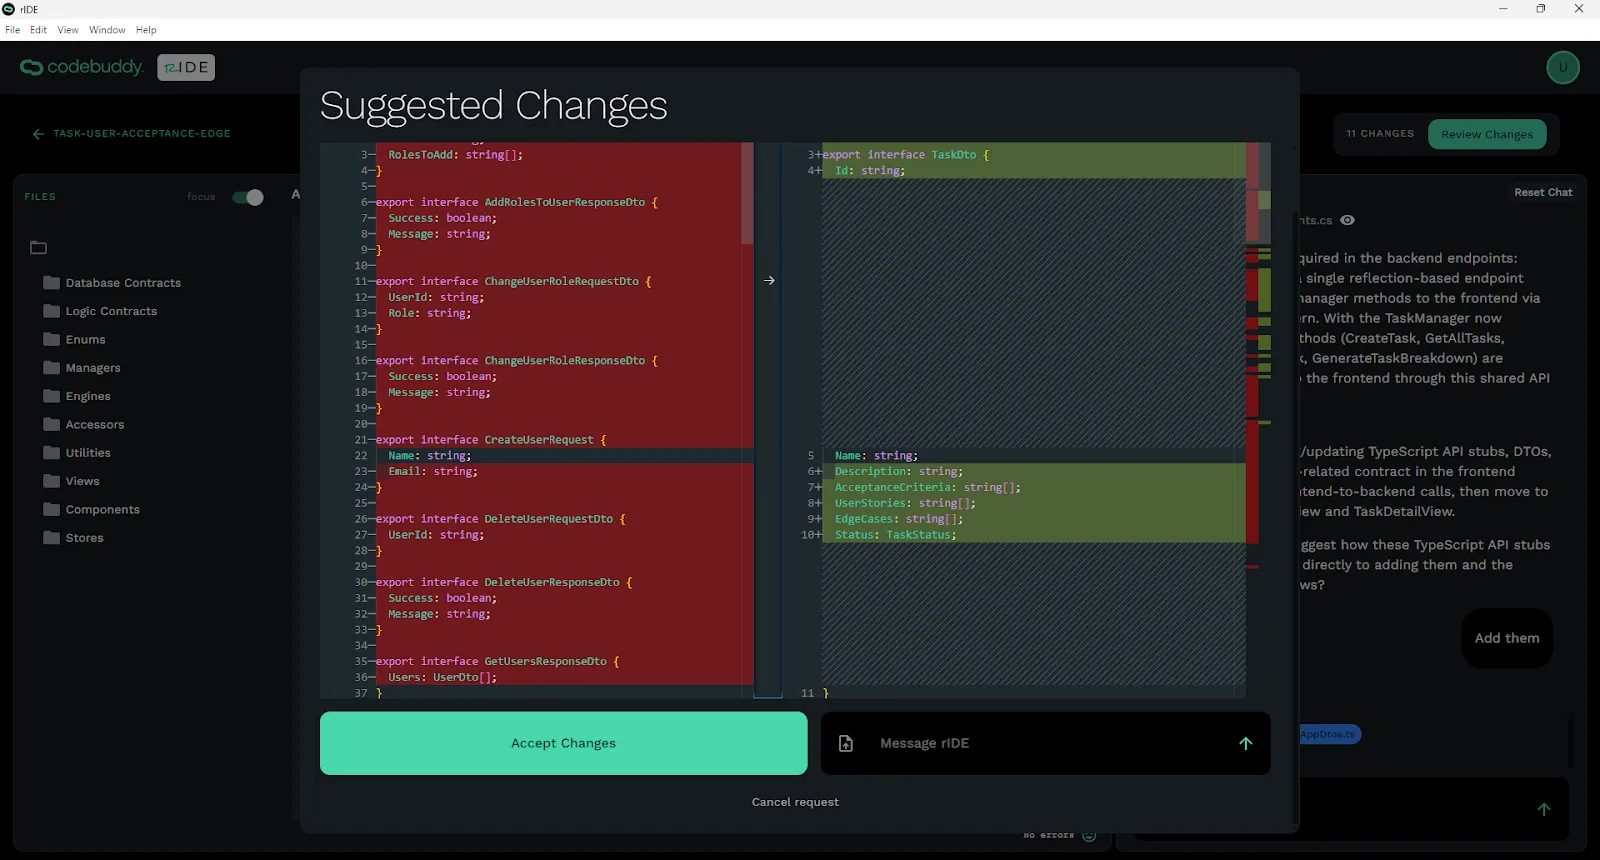Click the GetUsersResponseDto interface line
Viewport: 1600px width, 860px height.
[x=498, y=662]
